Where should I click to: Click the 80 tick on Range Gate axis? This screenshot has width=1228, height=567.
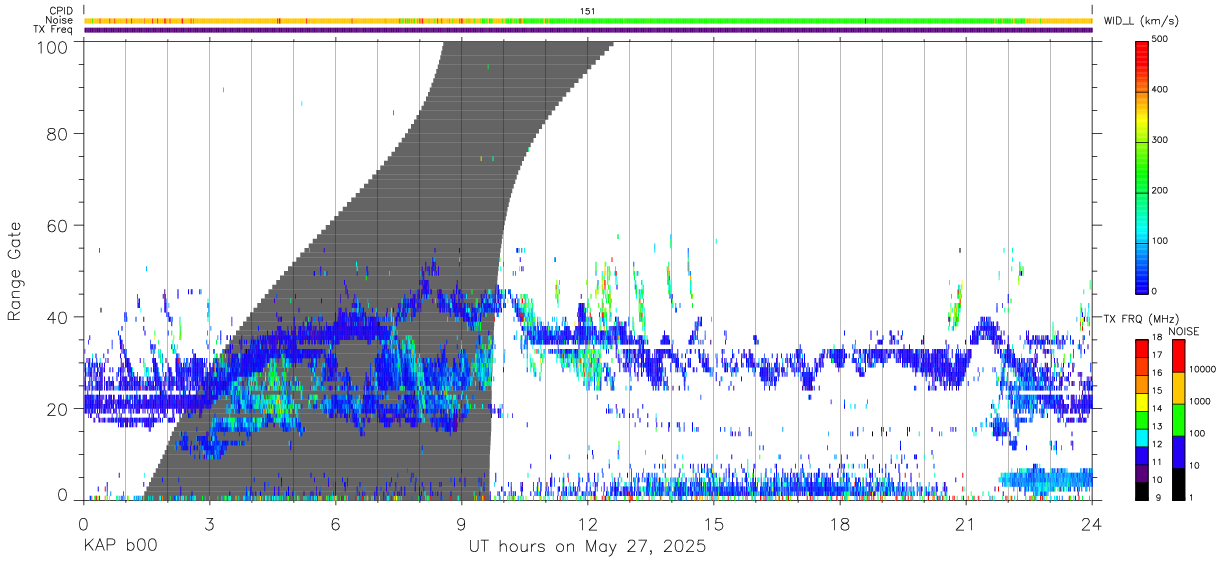coord(56,134)
